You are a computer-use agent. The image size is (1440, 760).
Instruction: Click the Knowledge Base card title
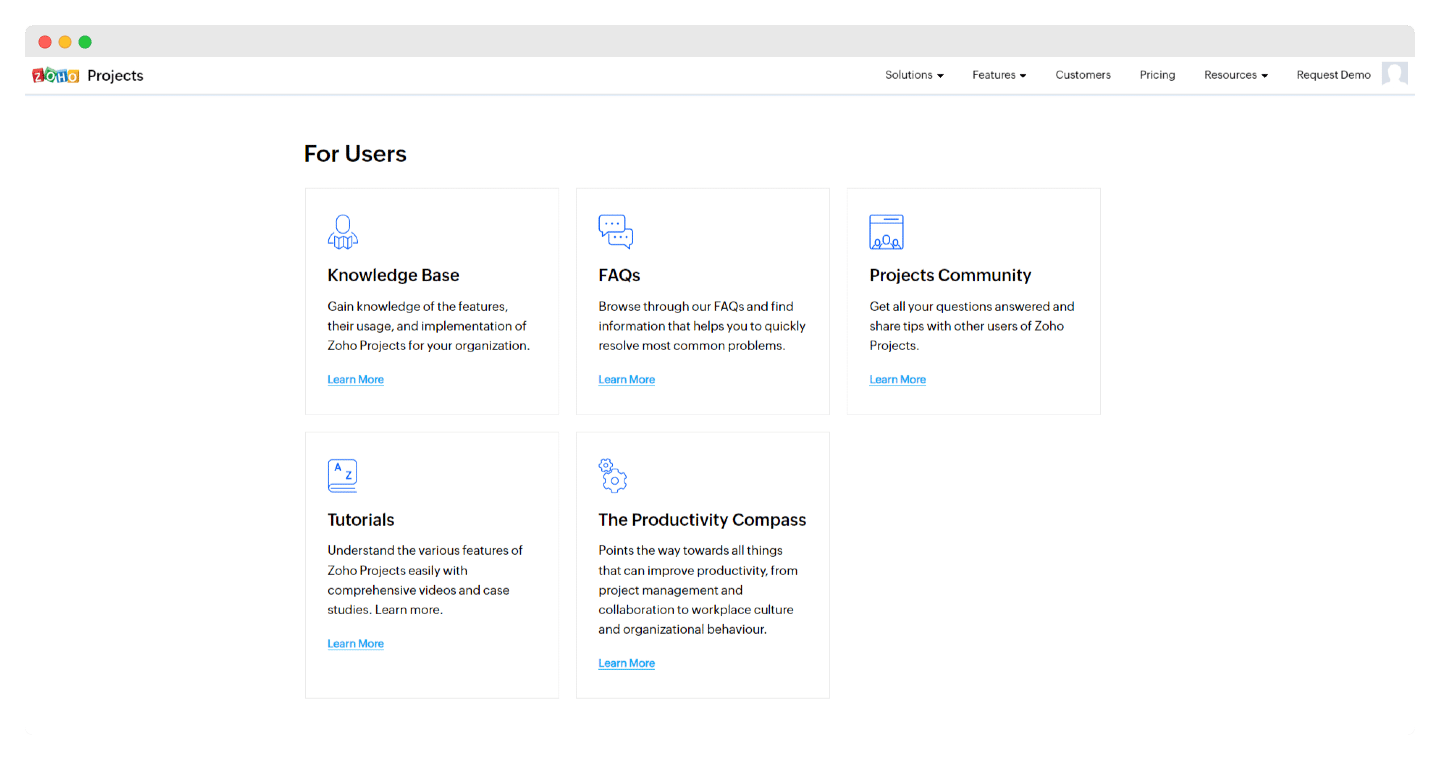pyautogui.click(x=394, y=275)
